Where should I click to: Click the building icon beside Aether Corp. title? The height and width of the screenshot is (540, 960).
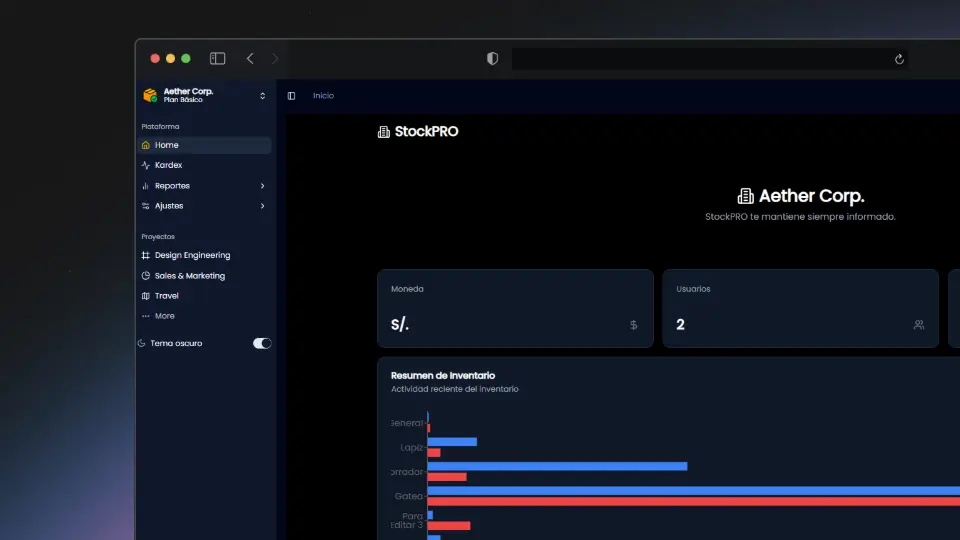tap(746, 196)
